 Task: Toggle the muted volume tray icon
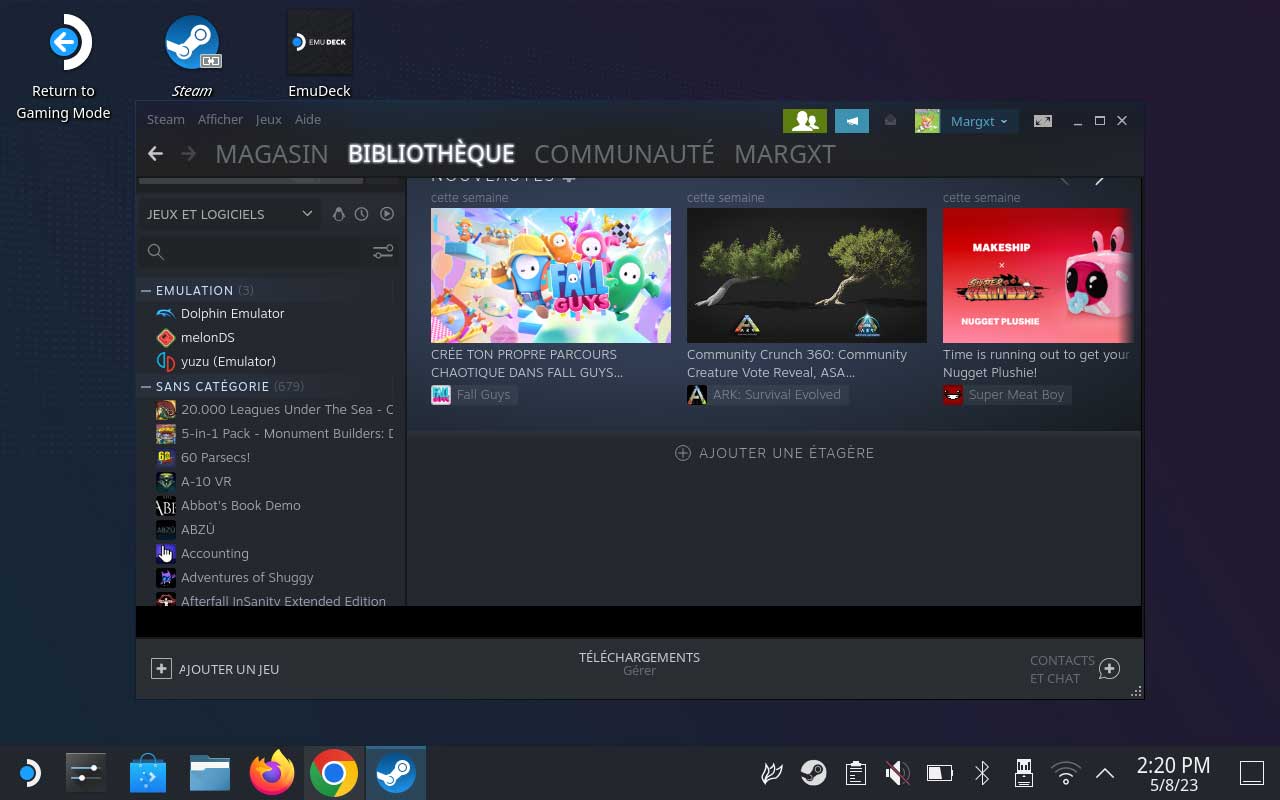tap(897, 773)
